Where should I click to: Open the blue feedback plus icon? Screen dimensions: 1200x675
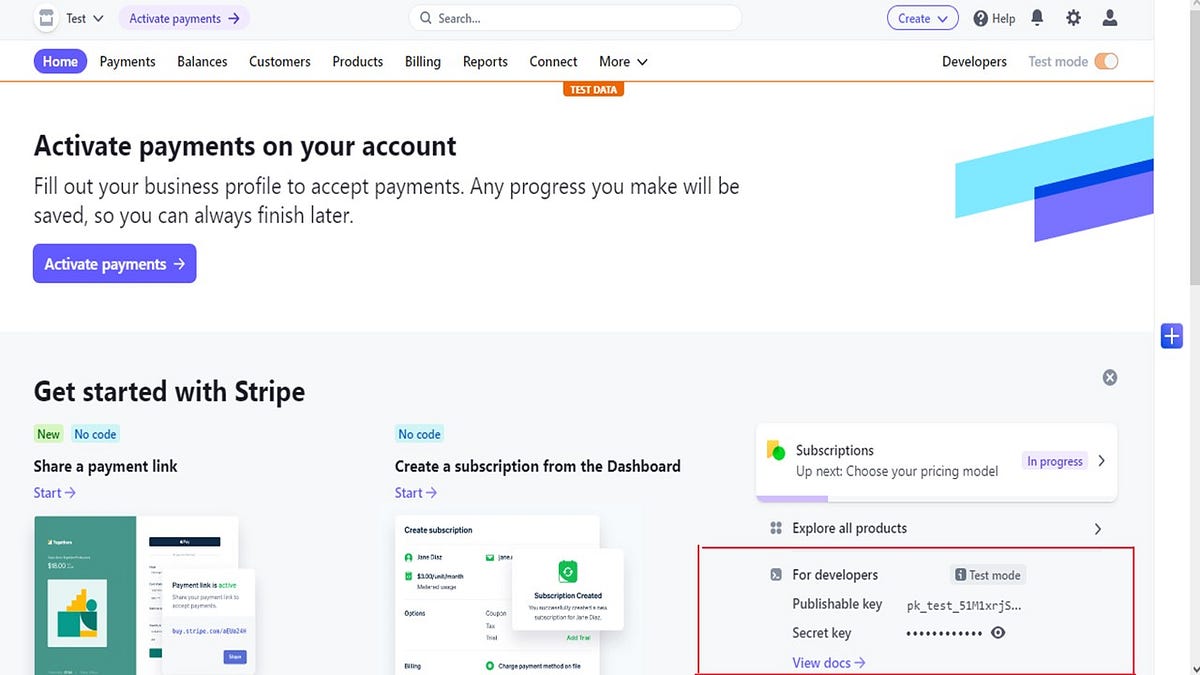(x=1171, y=335)
